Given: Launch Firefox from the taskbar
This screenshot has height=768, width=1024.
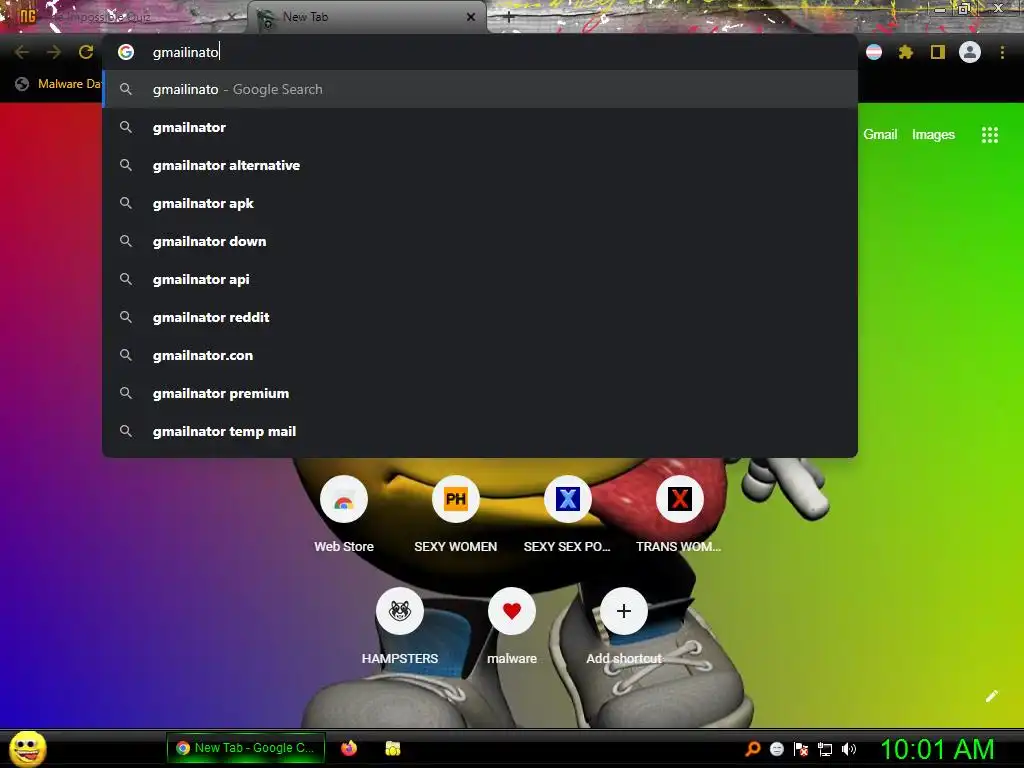Looking at the screenshot, I should pos(349,748).
